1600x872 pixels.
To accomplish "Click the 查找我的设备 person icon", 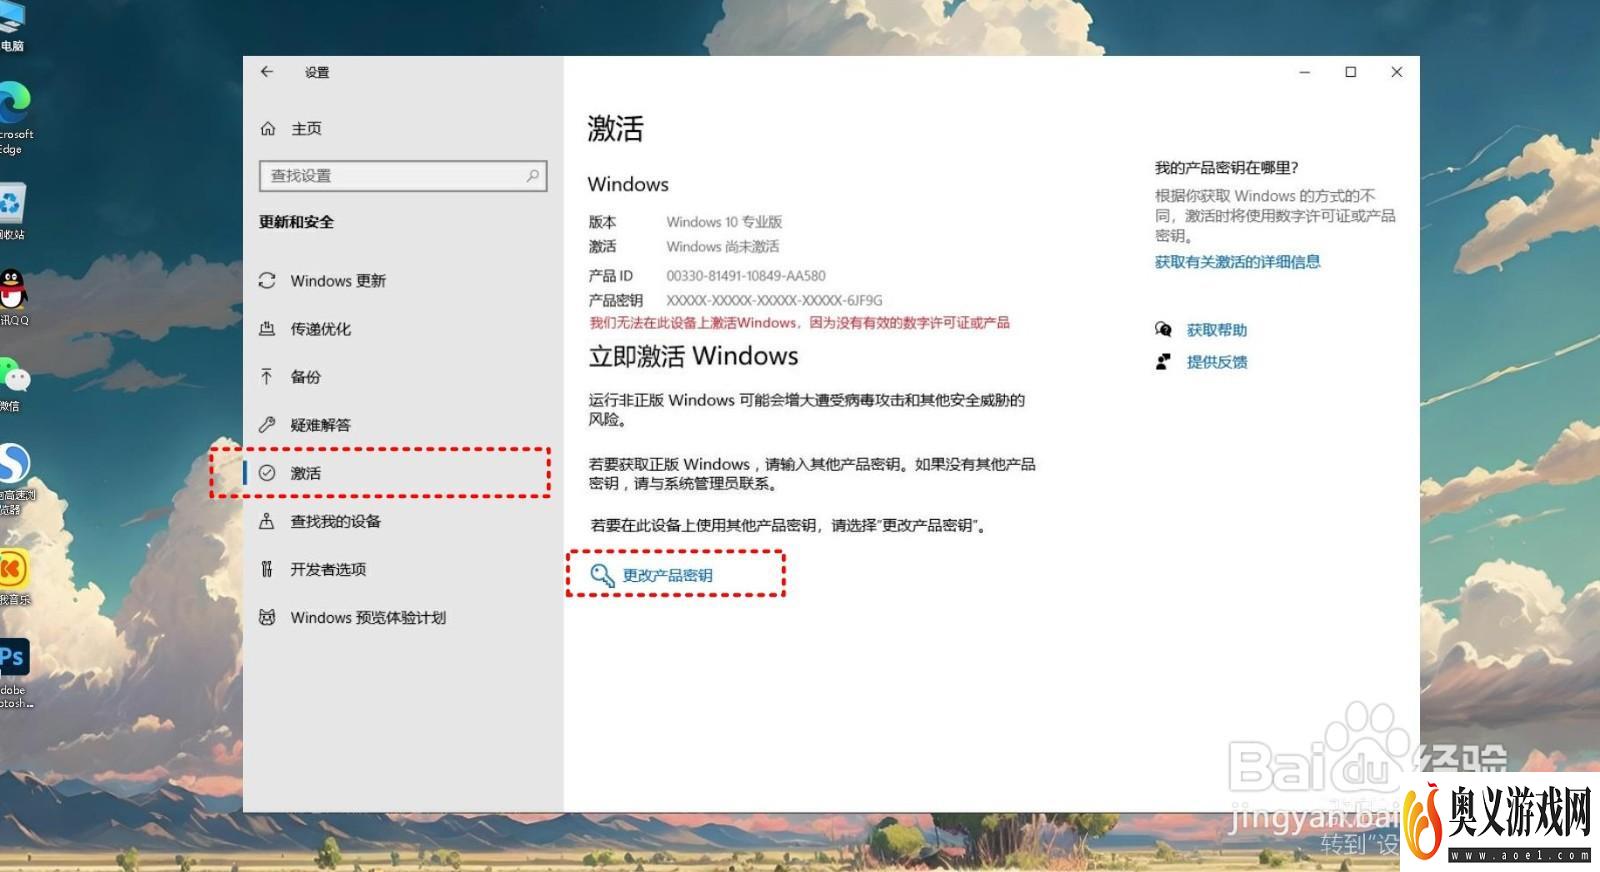I will point(267,521).
